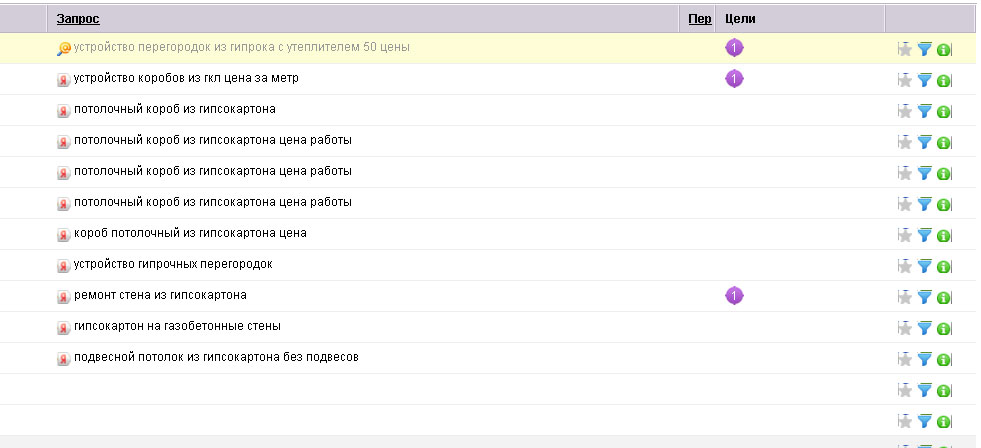The image size is (981, 448).
Task: Sort by the "Пер" column header
Action: click(700, 19)
